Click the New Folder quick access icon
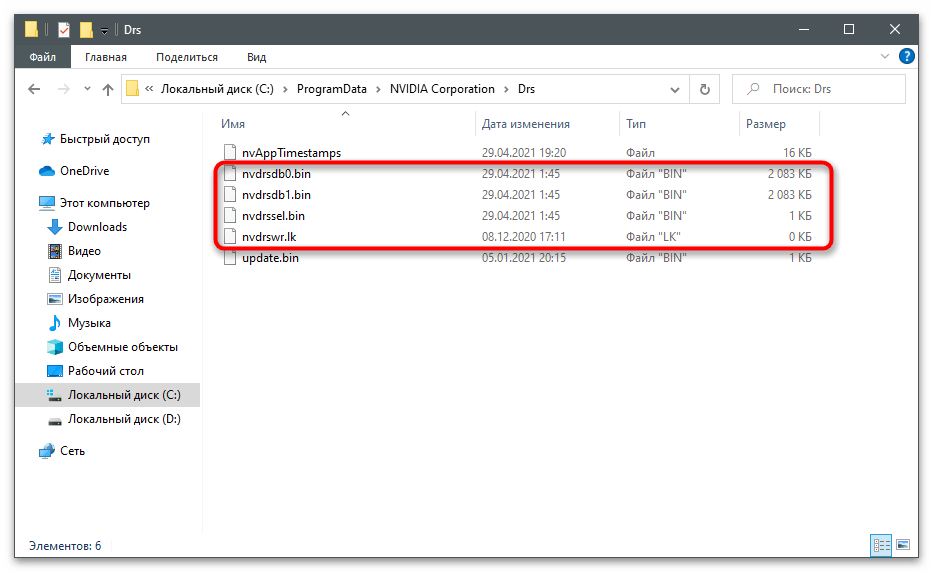This screenshot has height=572, width=933. pos(87,29)
